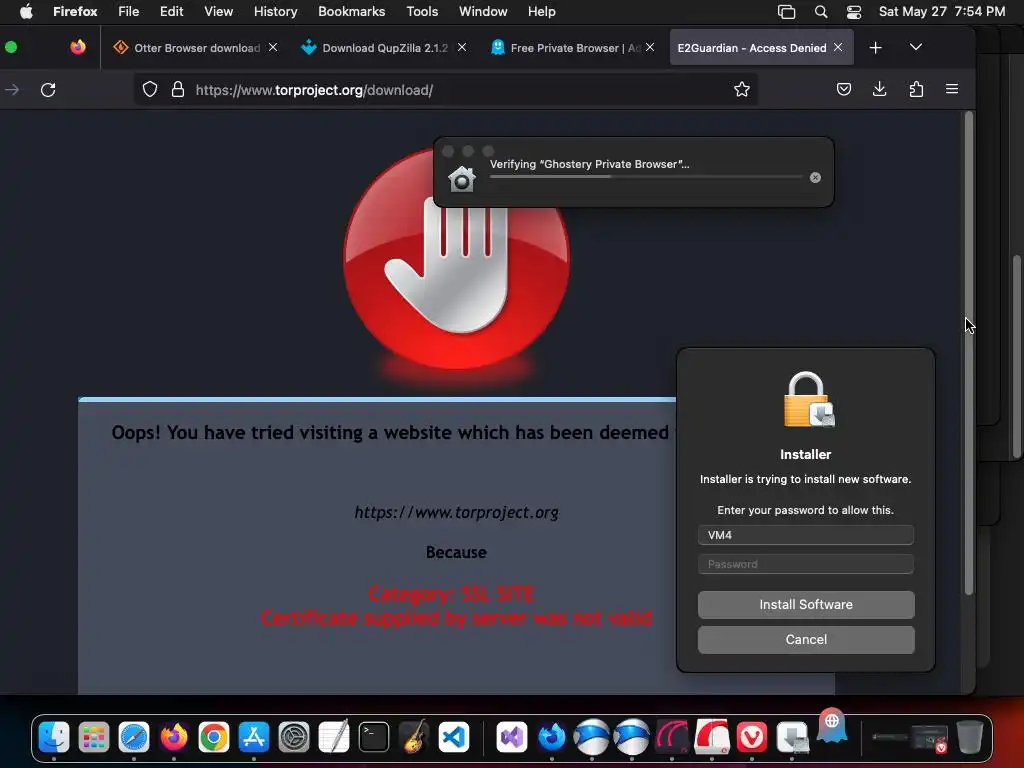1024x768 pixels.
Task: Click the screen mirroring menu bar icon
Action: [x=786, y=12]
